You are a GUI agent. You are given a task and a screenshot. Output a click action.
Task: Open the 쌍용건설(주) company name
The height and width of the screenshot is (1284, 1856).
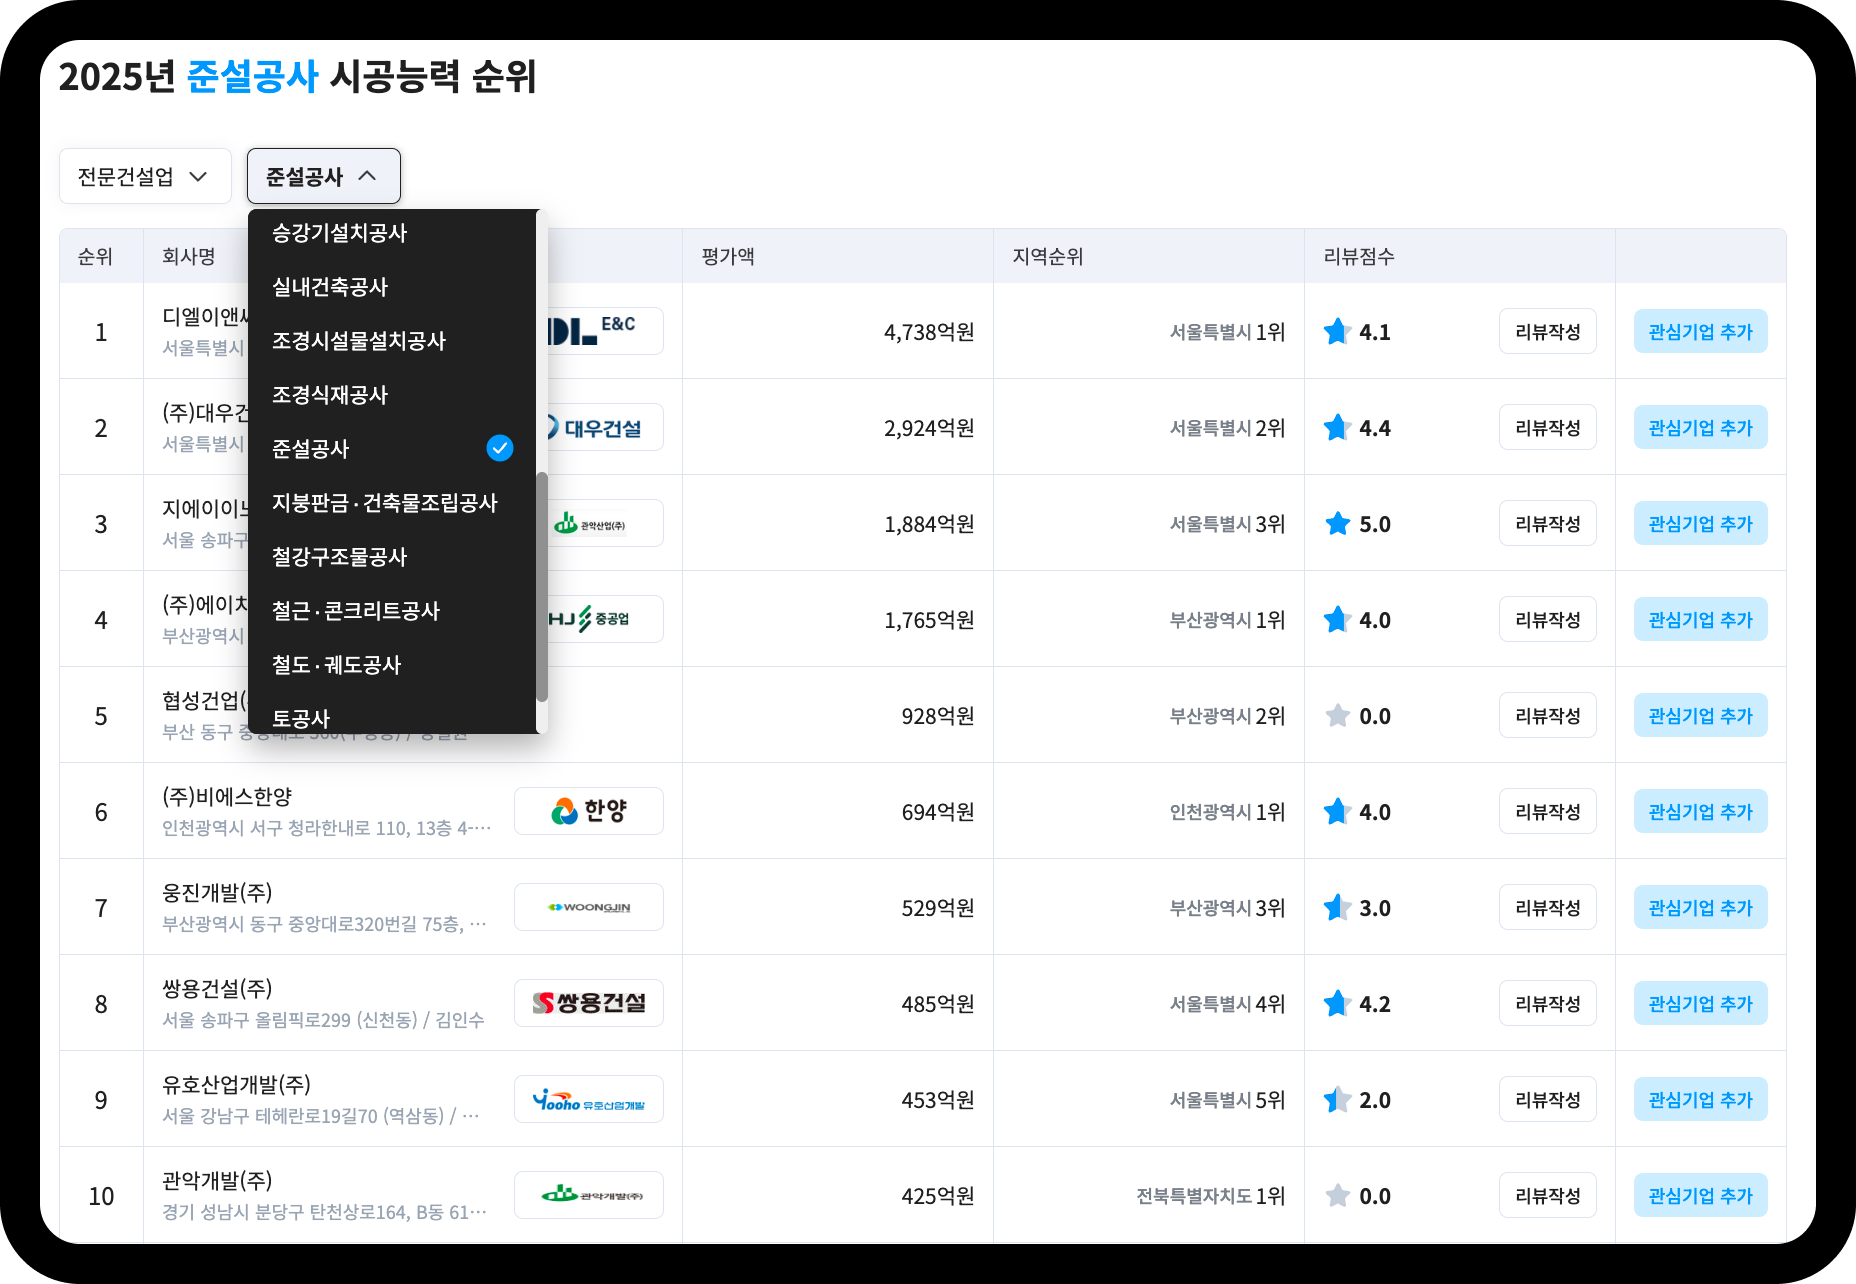coord(217,988)
